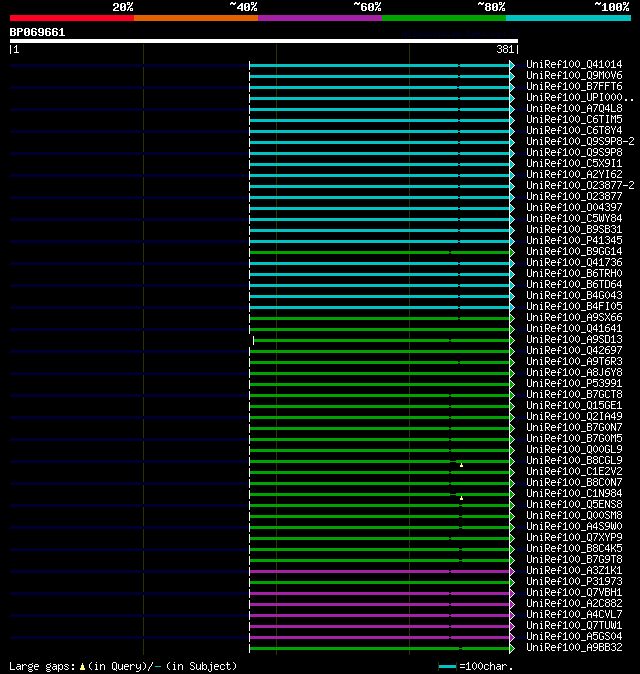The height and width of the screenshot is (674, 640).
Task: Select UniRef100_A5GS04 label
Action: tap(574, 637)
